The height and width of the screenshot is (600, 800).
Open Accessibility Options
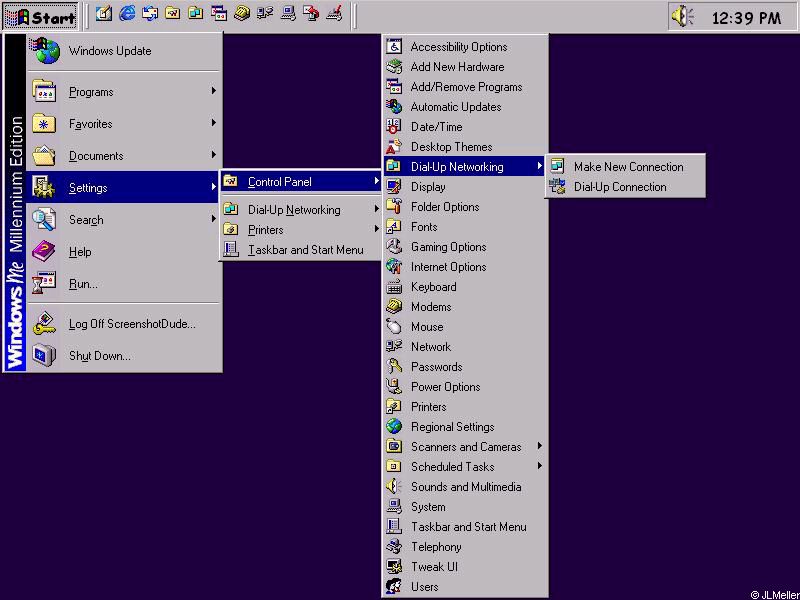[465, 47]
